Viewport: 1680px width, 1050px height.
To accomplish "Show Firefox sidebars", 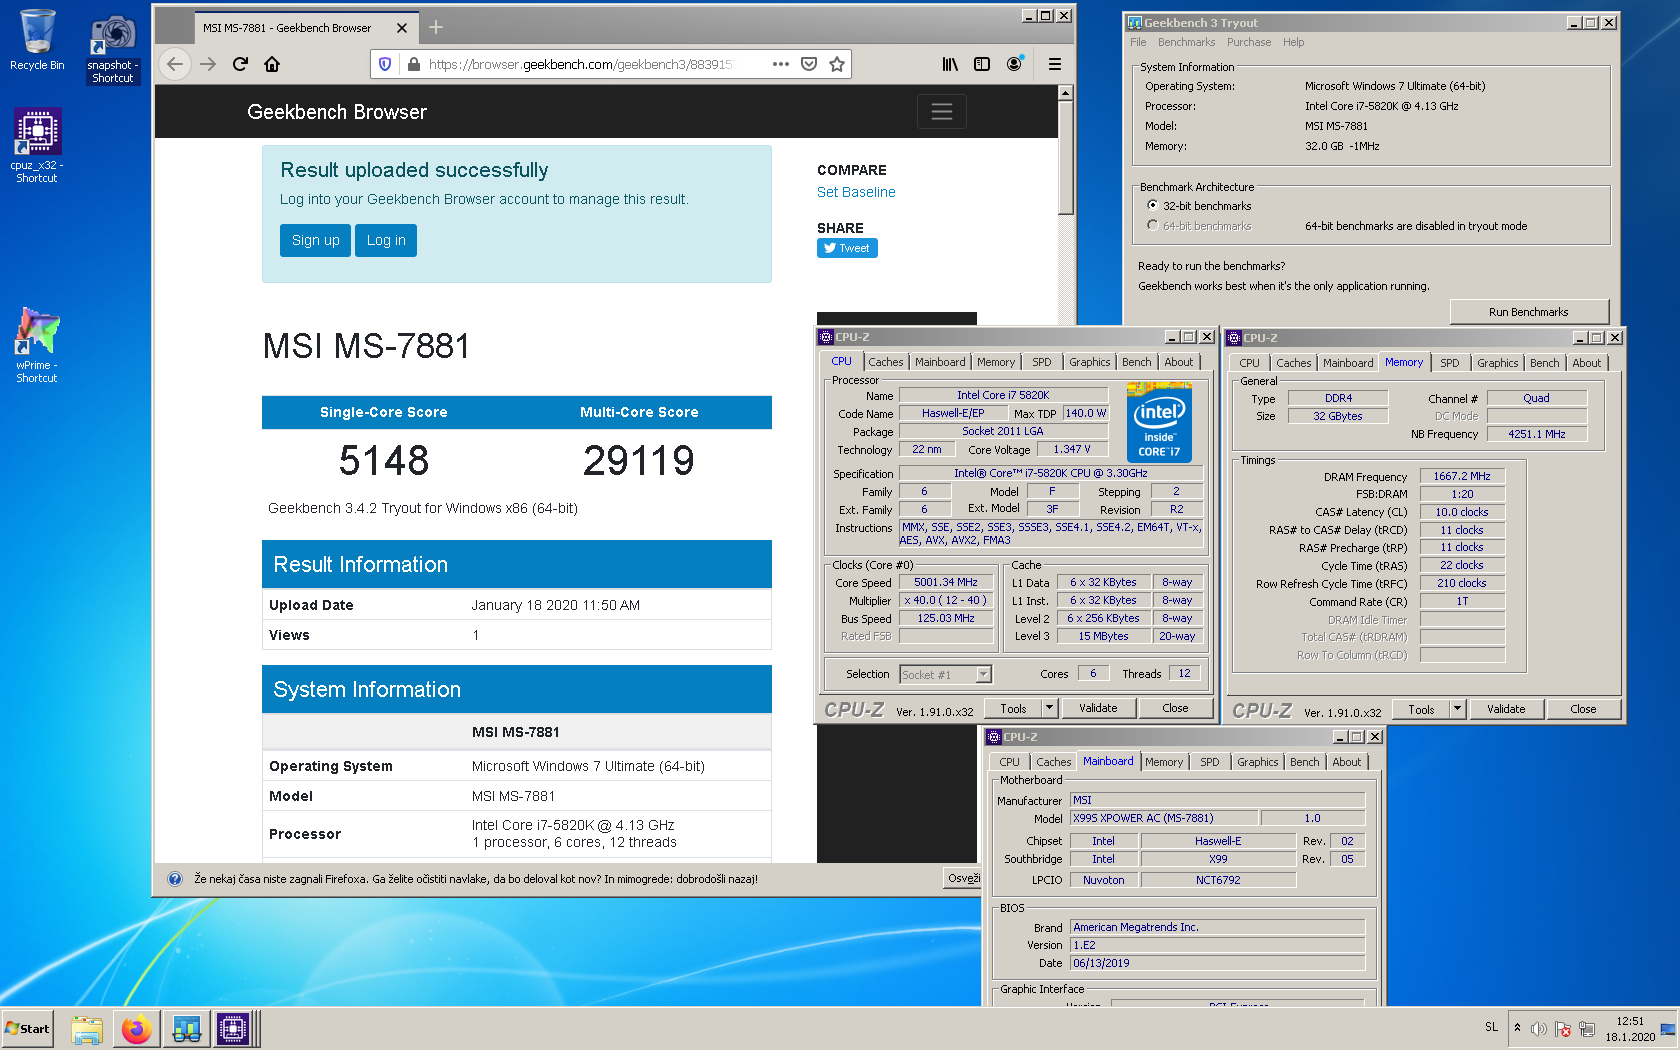I will tap(982, 64).
